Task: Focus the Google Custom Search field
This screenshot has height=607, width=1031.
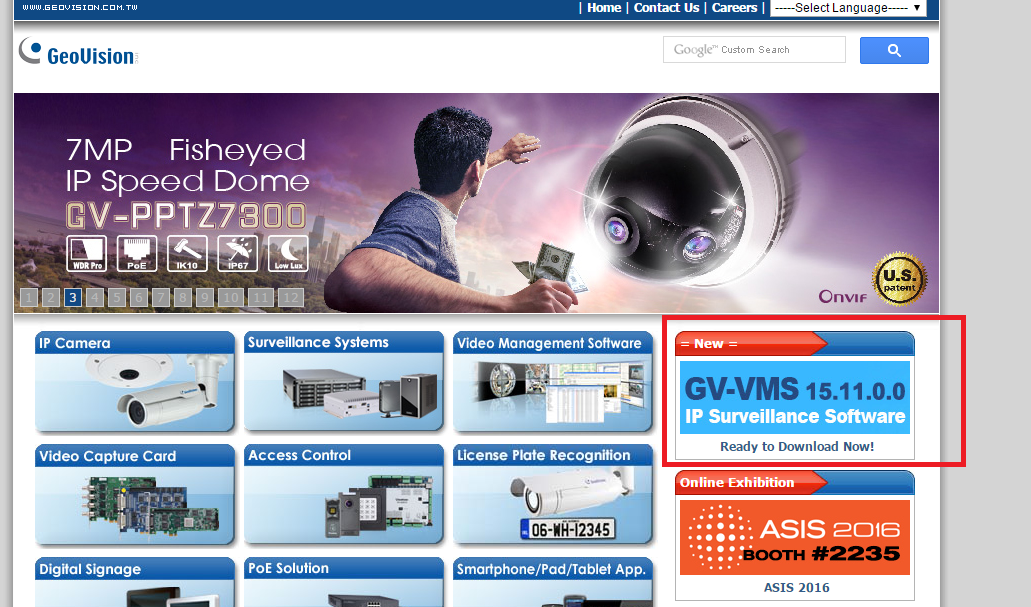Action: (x=754, y=50)
